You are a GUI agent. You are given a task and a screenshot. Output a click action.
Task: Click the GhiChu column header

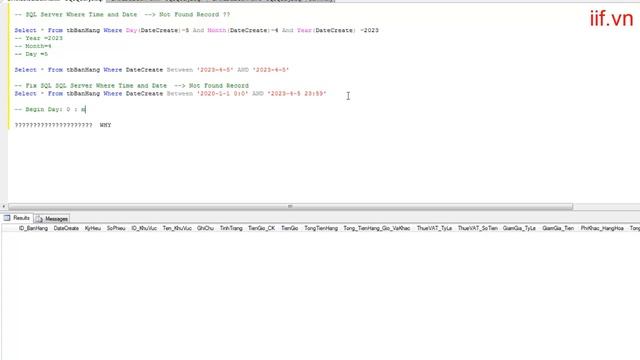pos(205,228)
